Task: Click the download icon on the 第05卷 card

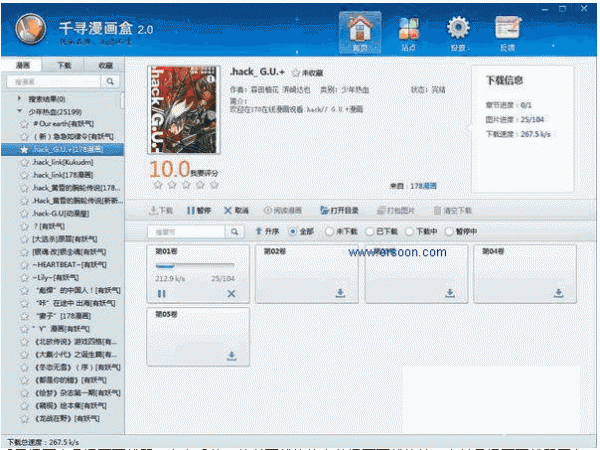Action: 231,355
